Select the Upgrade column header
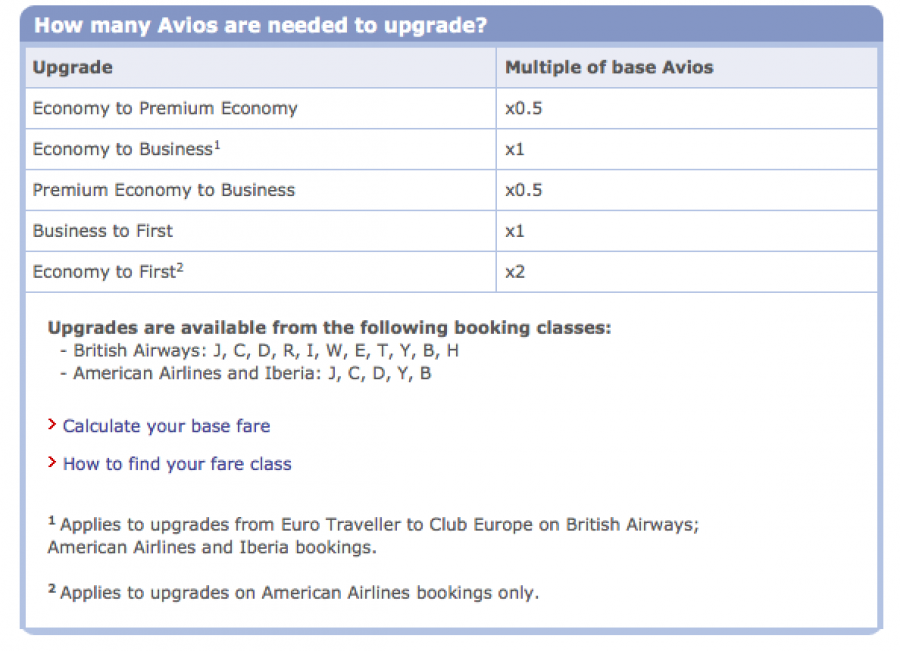The width and height of the screenshot is (900, 651). tap(73, 68)
